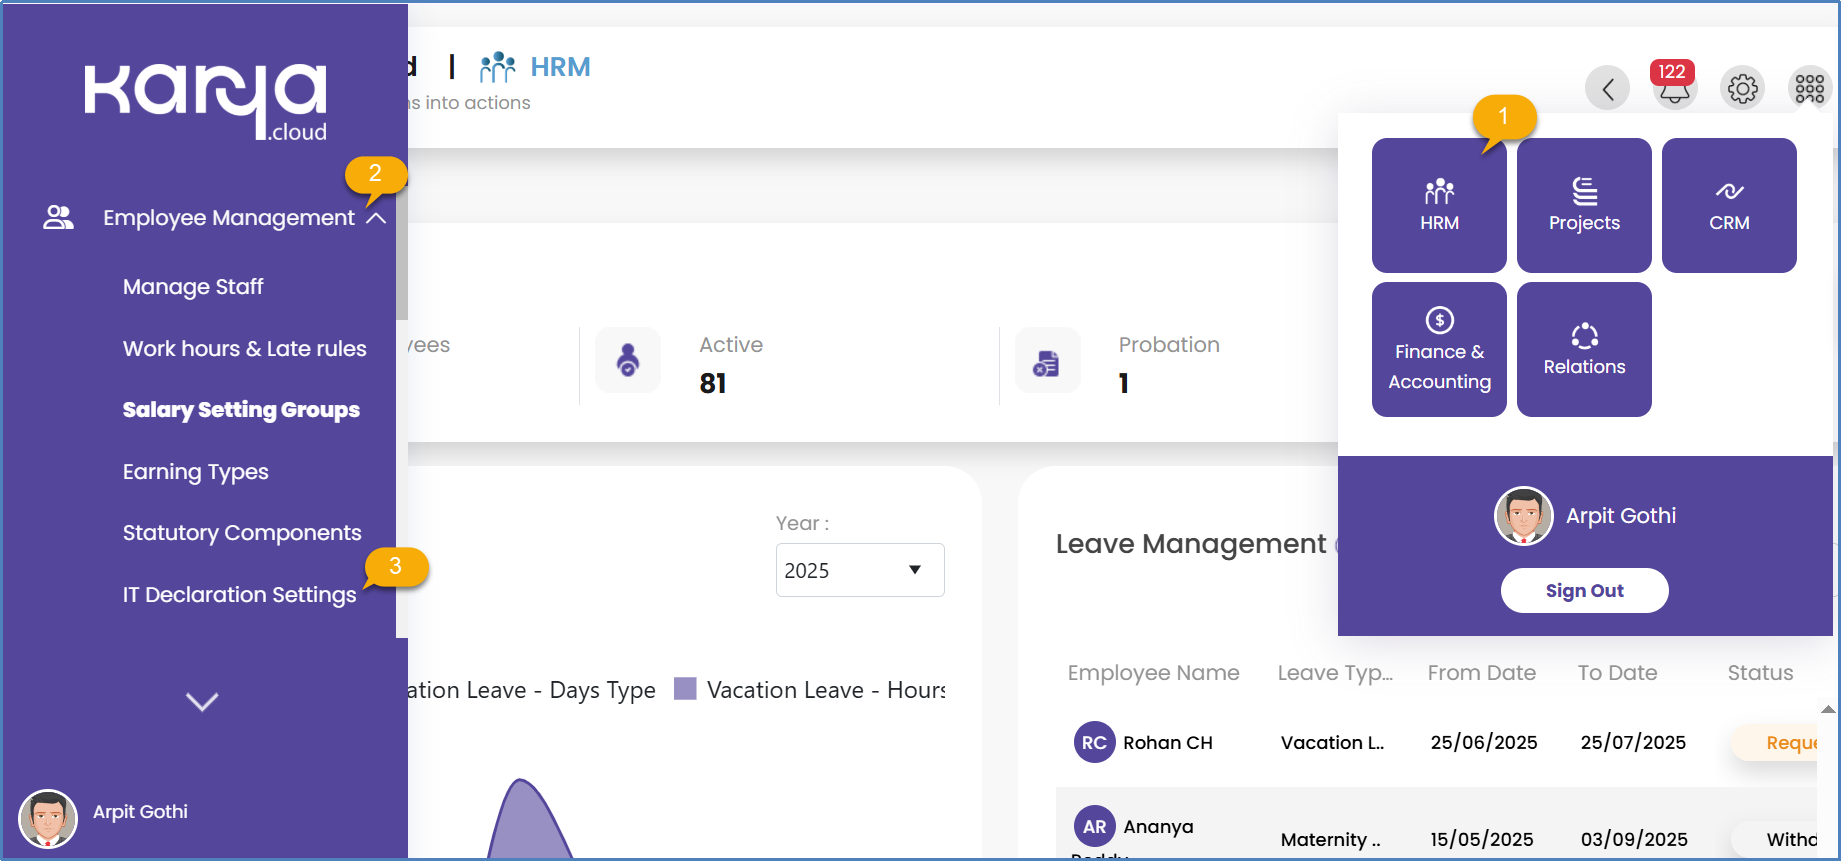Open notifications bell with 122 badge
The image size is (1841, 862).
[x=1674, y=87]
